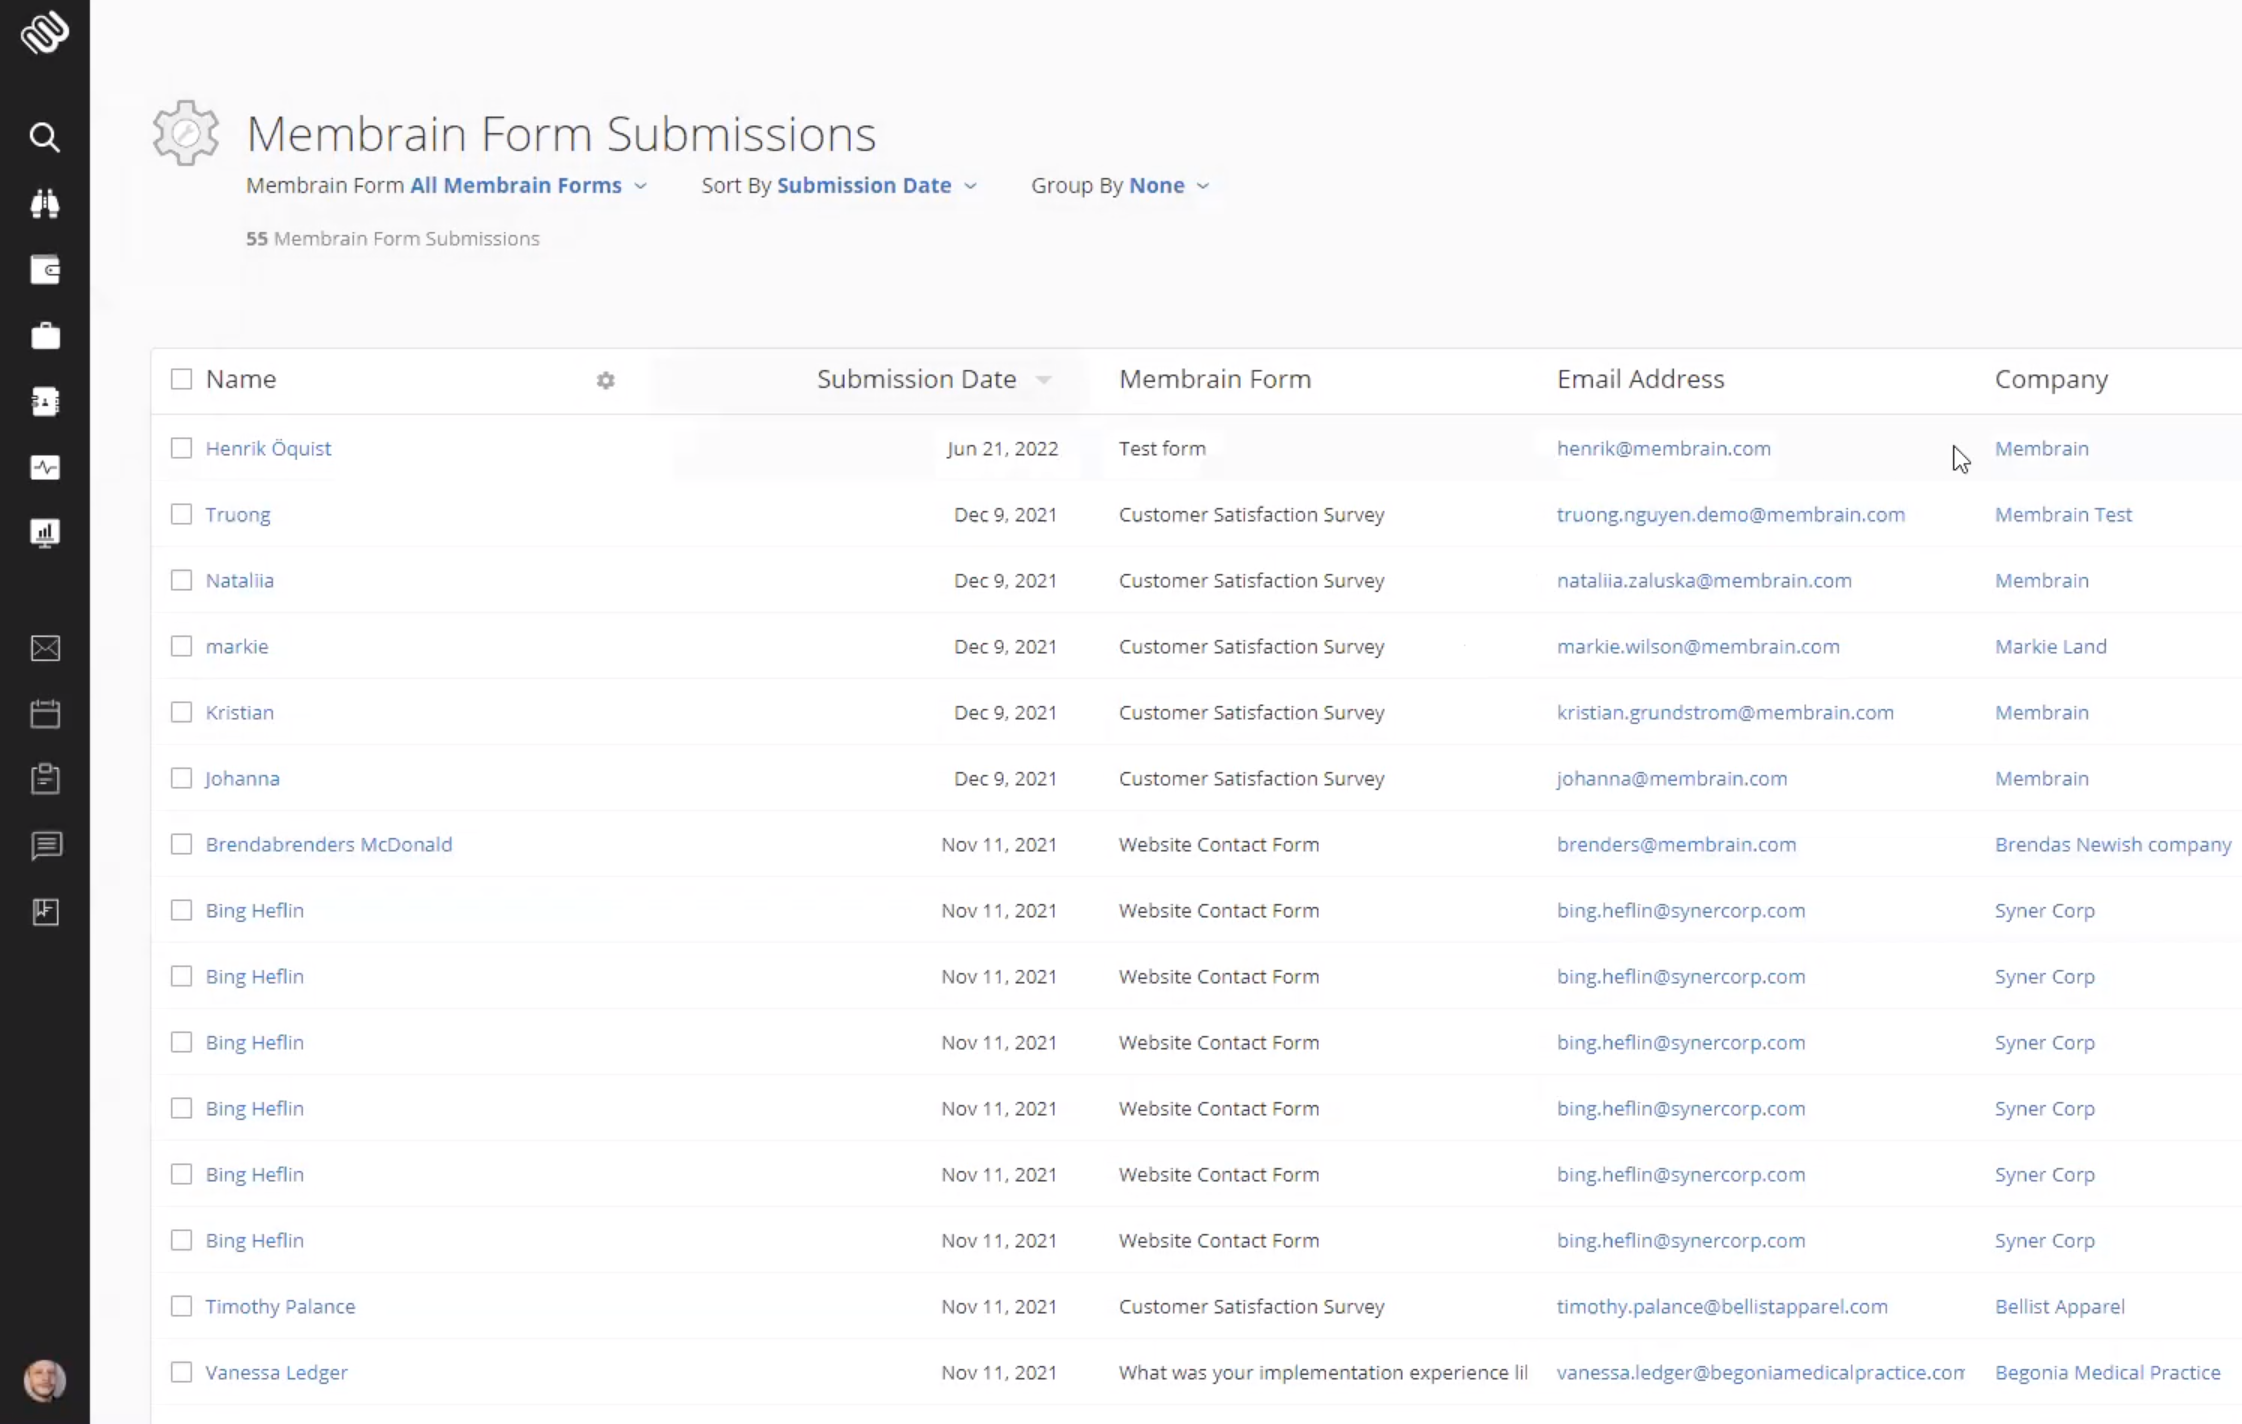
Task: Open the search tool in the sidebar
Action: coord(45,137)
